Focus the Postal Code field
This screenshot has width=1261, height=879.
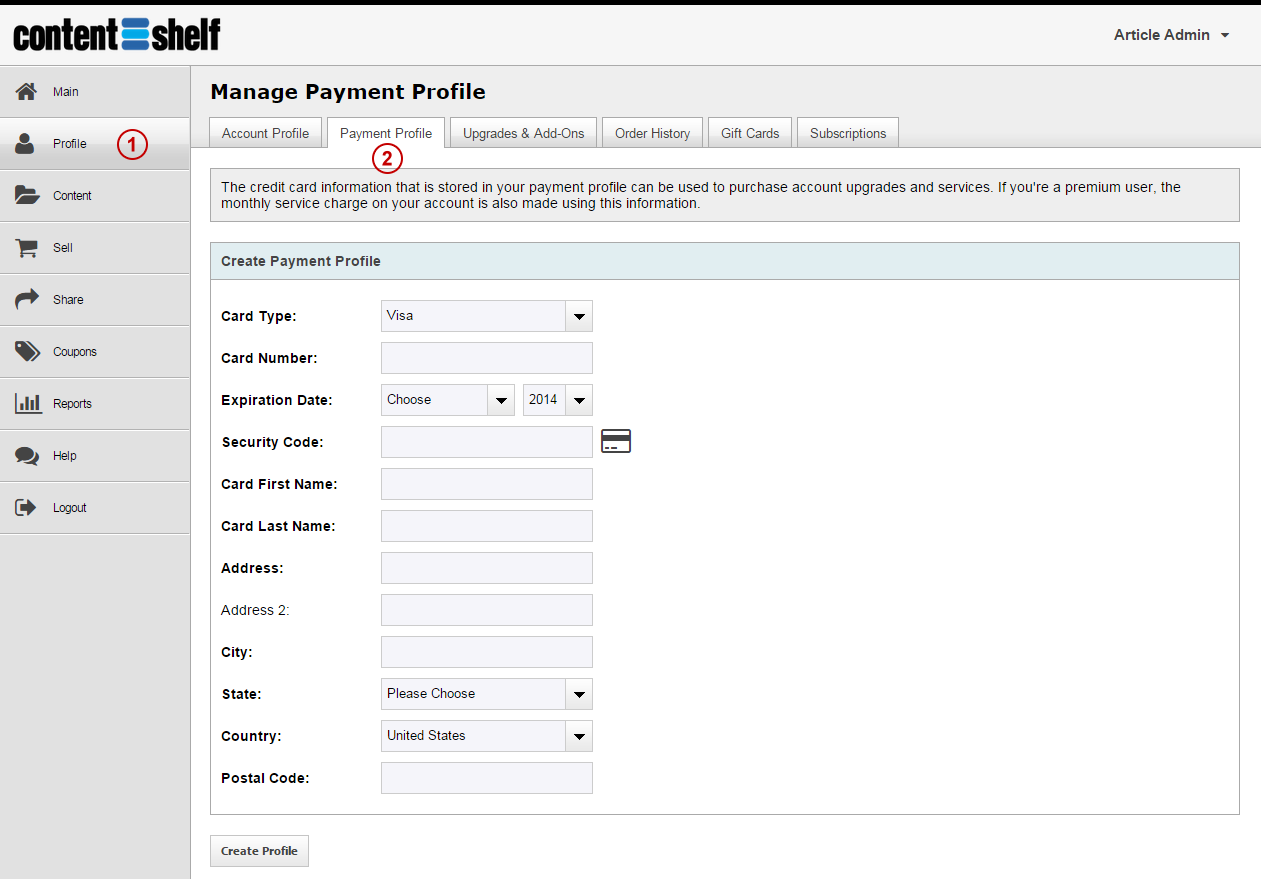coord(487,778)
